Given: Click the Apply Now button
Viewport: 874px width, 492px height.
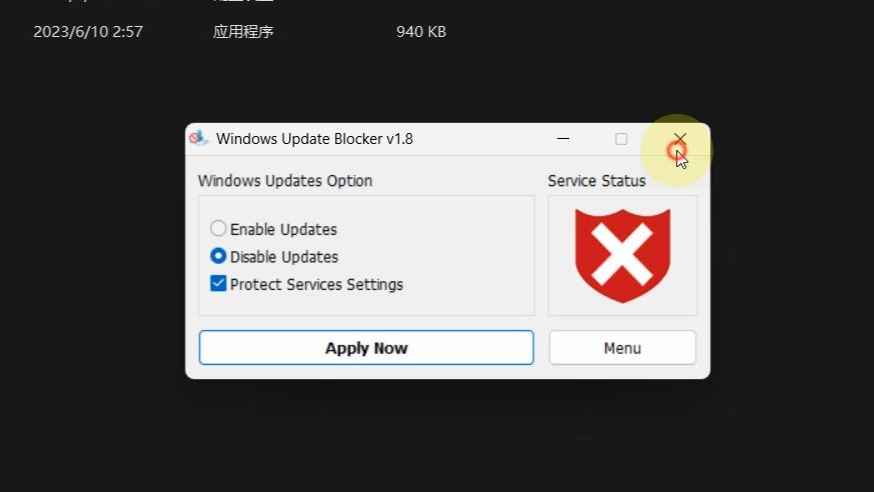Looking at the screenshot, I should (366, 348).
